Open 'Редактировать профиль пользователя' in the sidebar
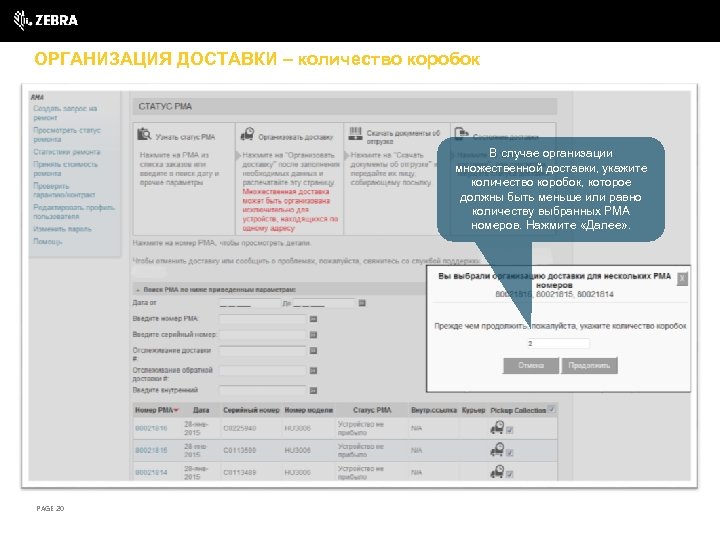 point(74,212)
